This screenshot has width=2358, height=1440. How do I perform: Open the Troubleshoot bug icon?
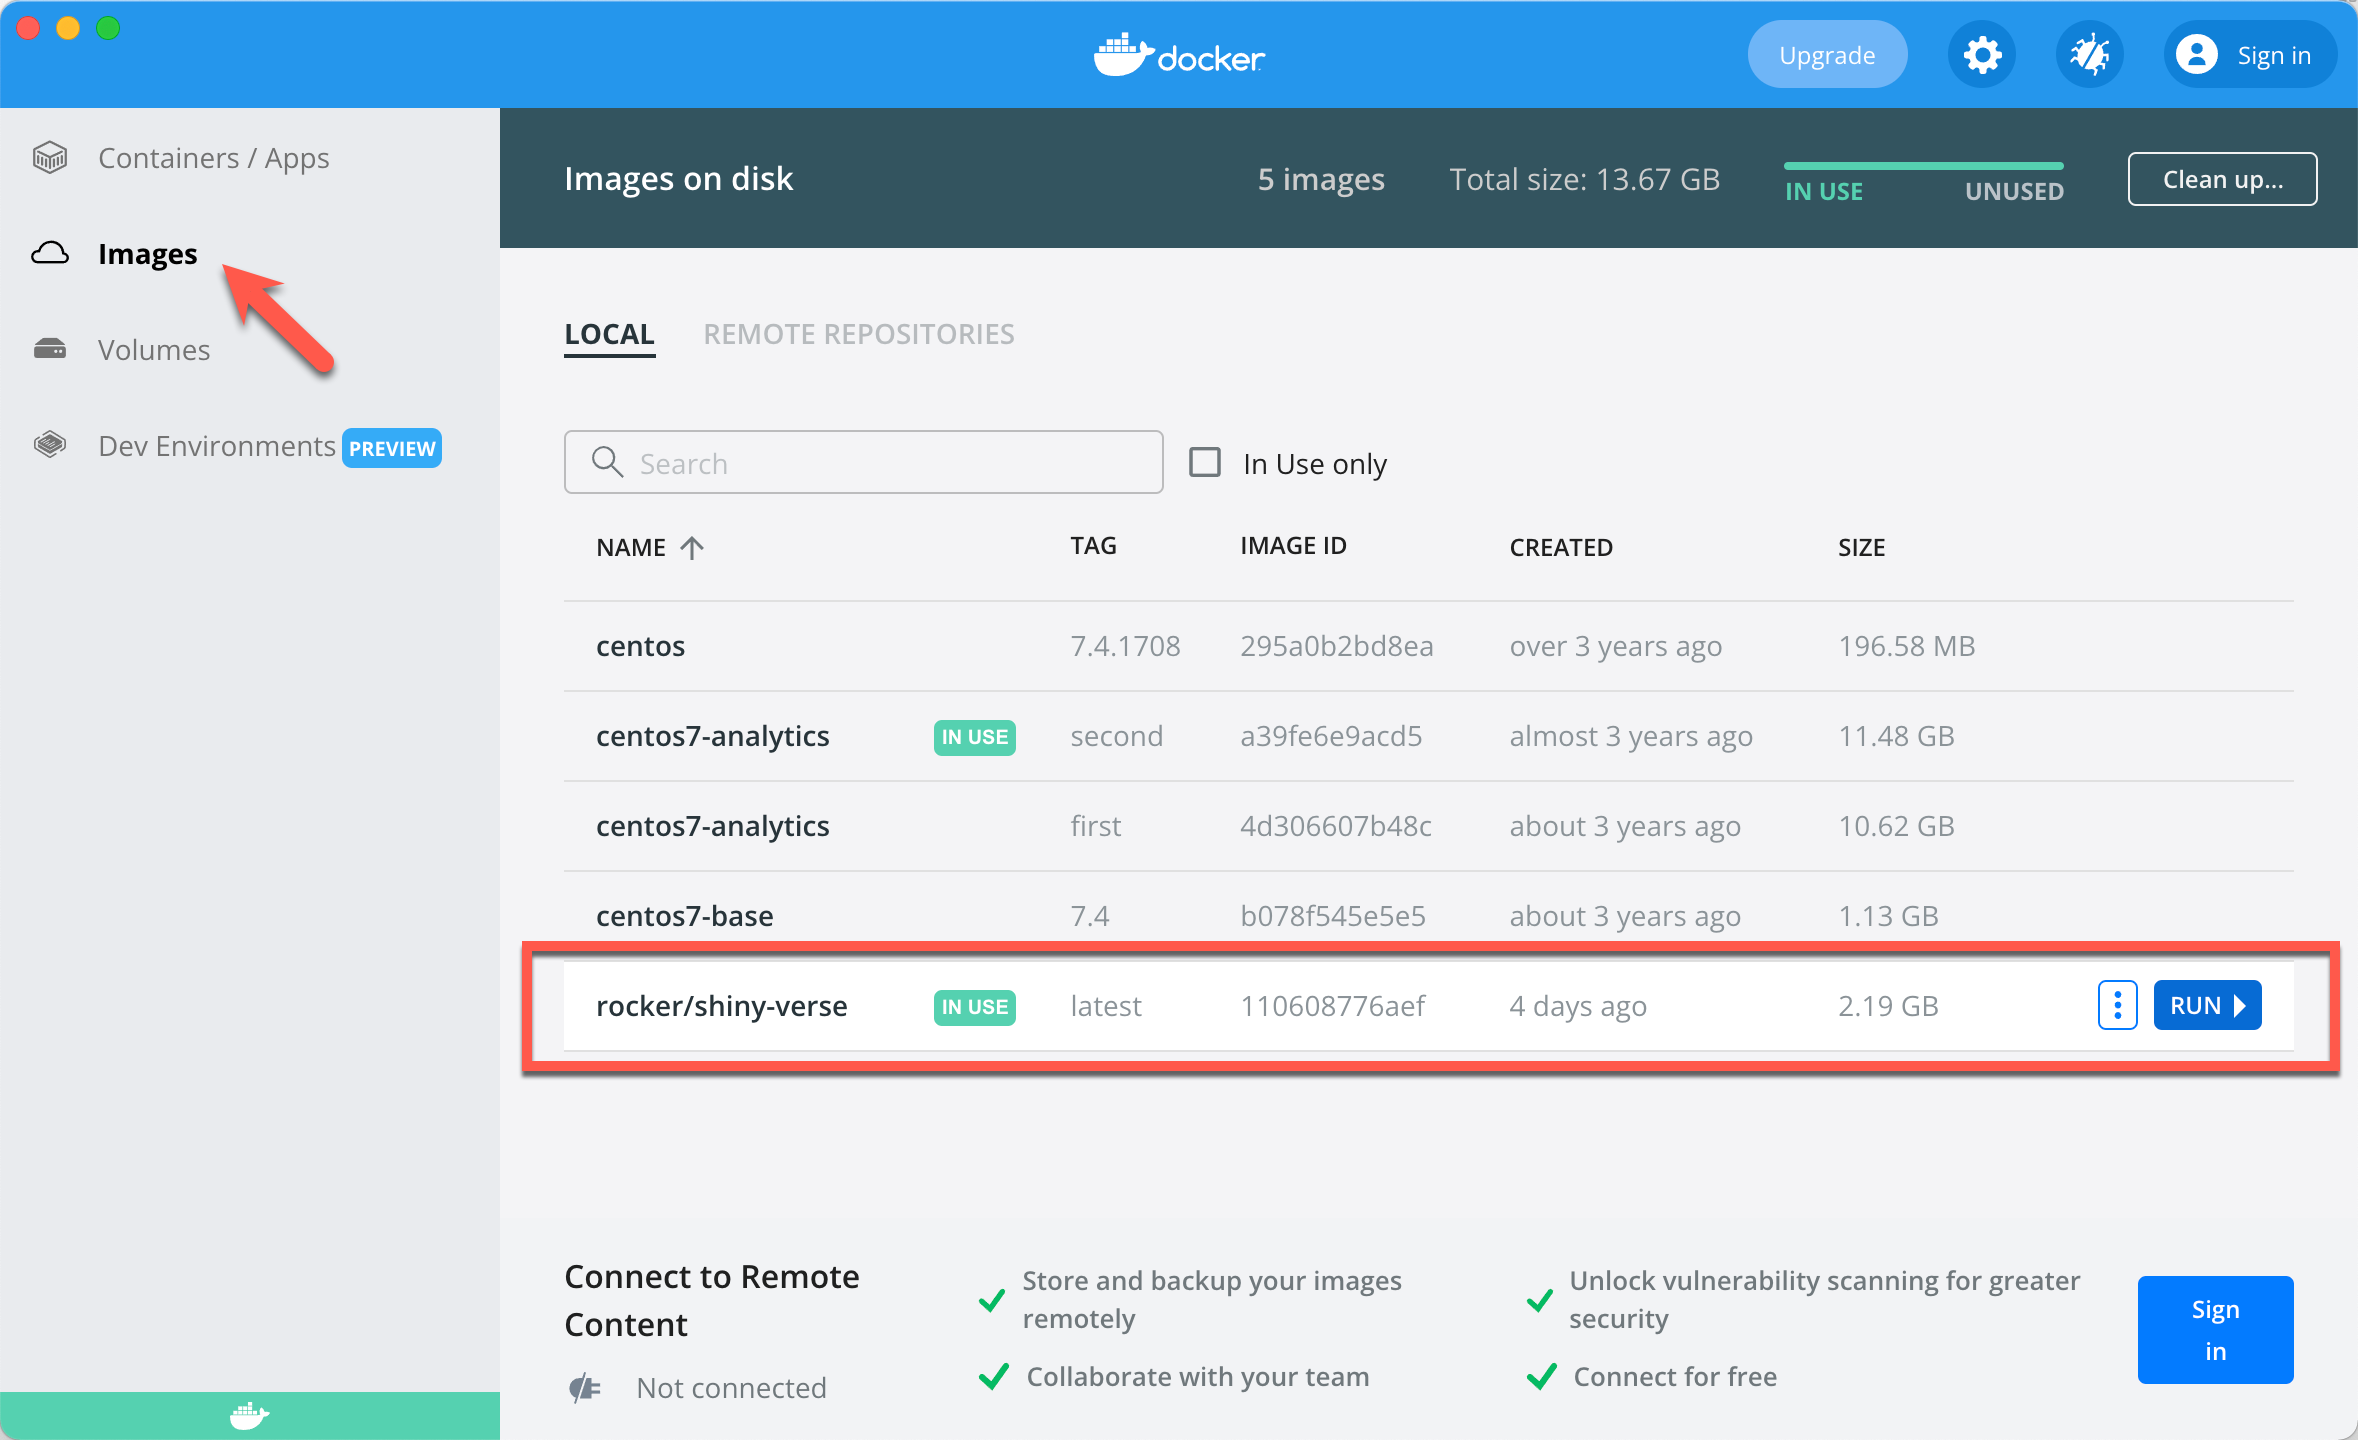tap(2089, 55)
